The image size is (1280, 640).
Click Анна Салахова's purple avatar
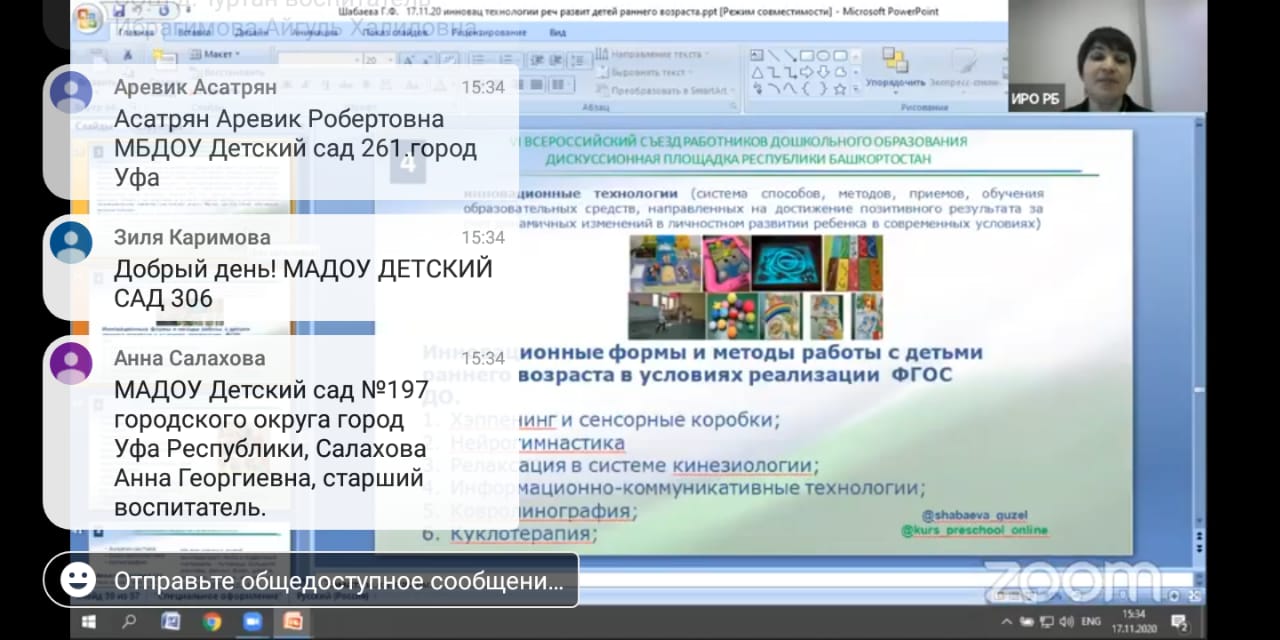(x=71, y=362)
